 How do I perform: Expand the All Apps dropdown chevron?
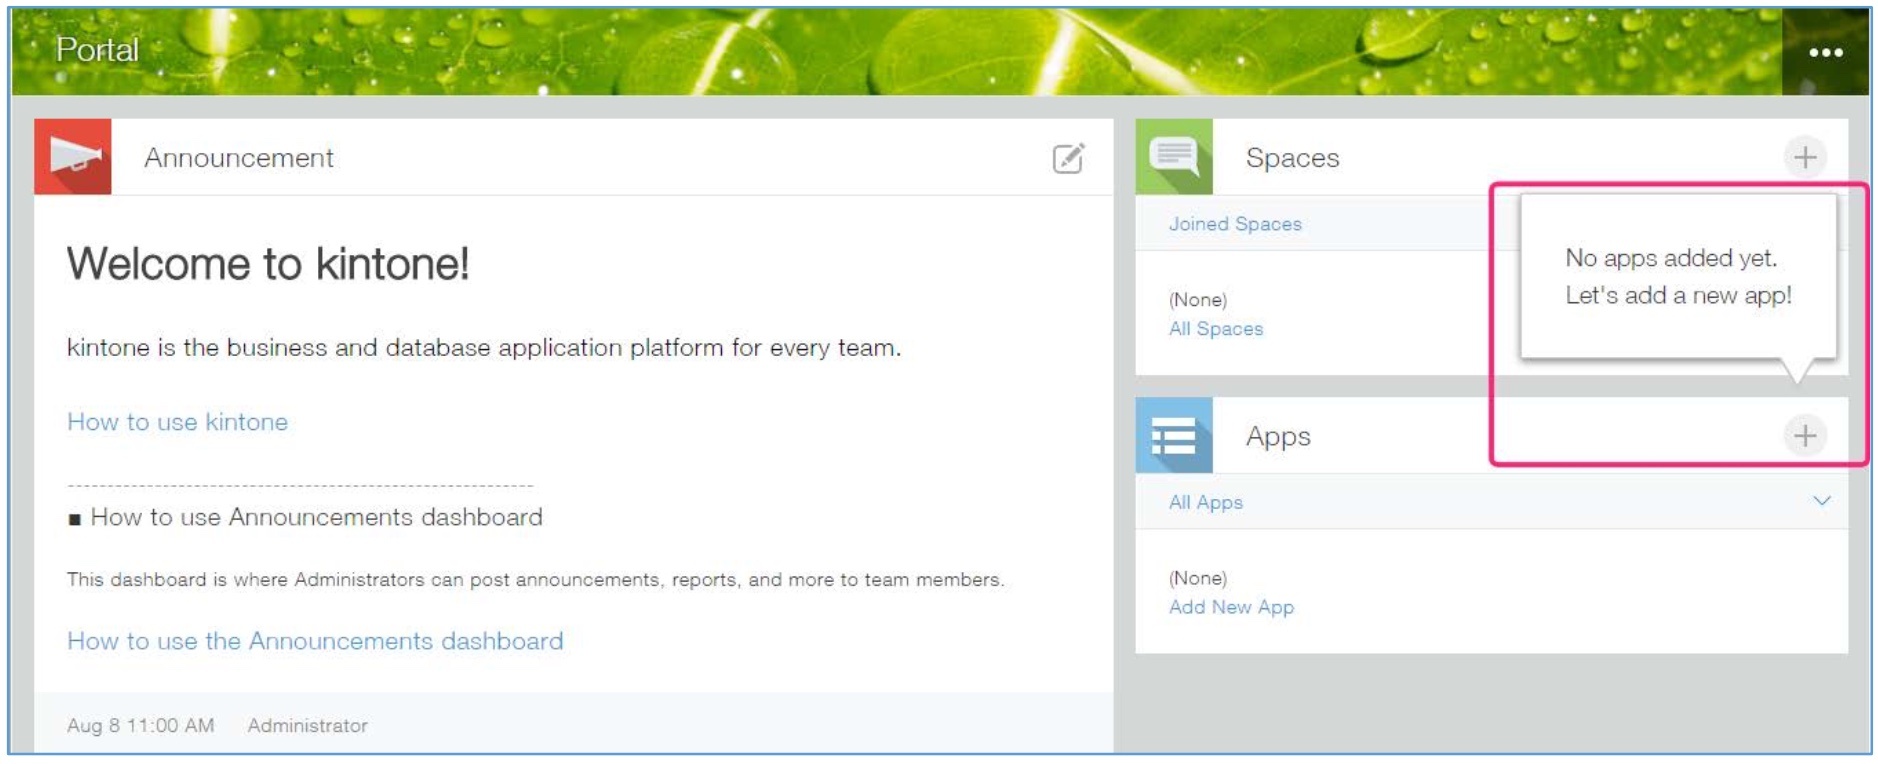[x=1821, y=501]
